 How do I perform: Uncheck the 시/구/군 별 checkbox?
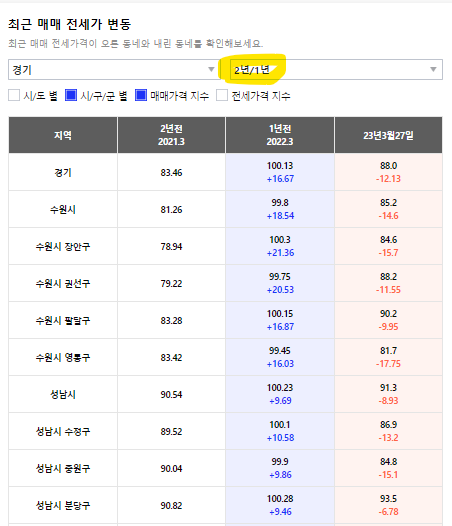pos(71,96)
